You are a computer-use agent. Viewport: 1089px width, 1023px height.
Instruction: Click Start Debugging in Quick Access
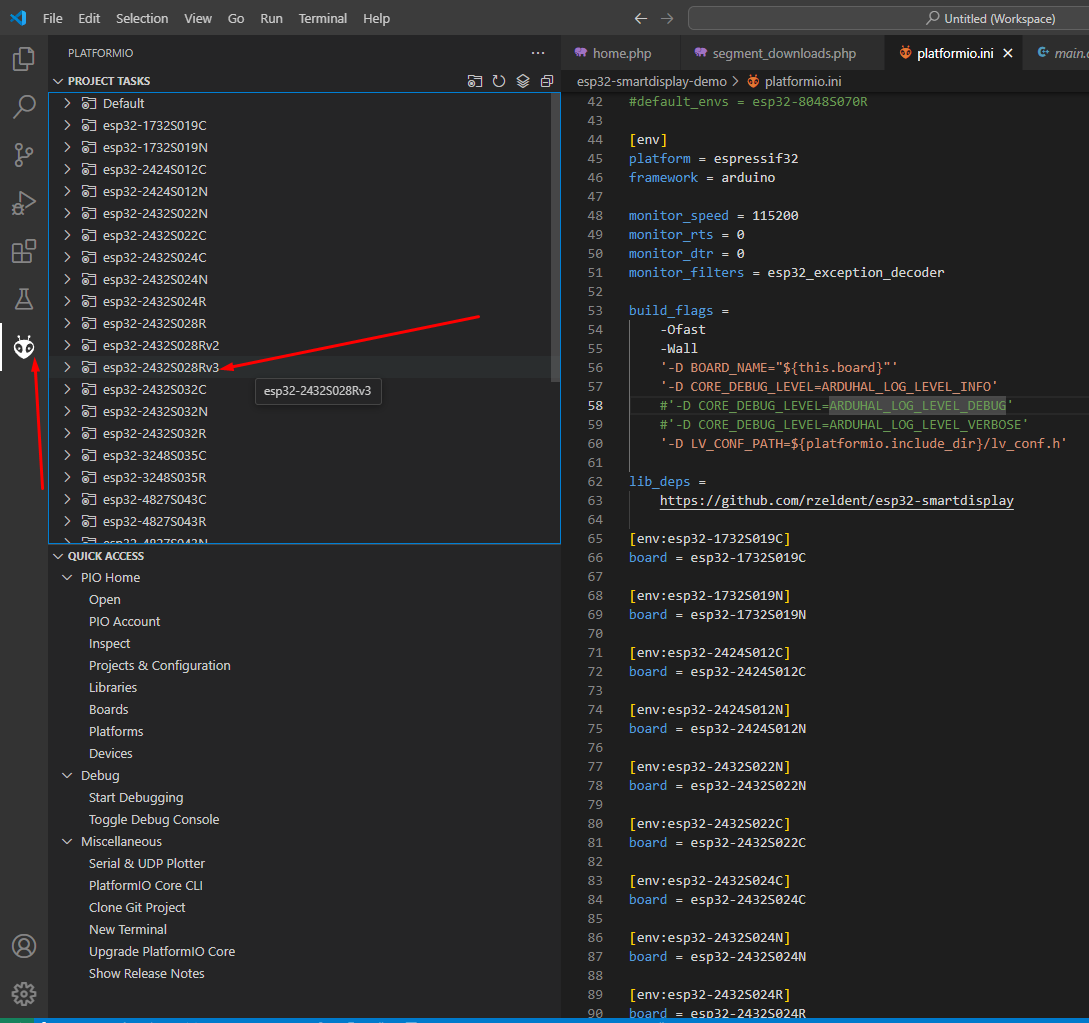click(x=136, y=798)
